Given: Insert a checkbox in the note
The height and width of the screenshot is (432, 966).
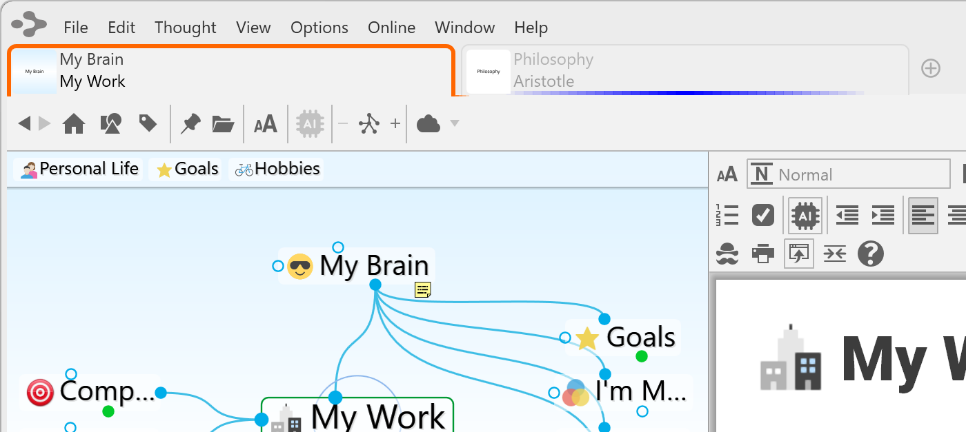Looking at the screenshot, I should [763, 215].
